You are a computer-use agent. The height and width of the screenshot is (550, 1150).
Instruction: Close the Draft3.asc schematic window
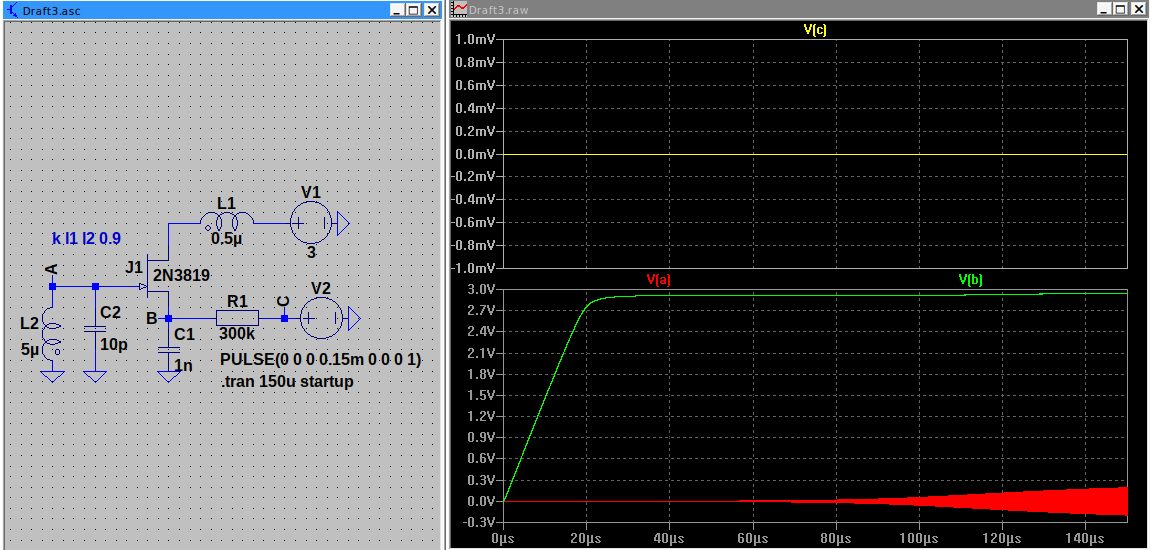pos(432,9)
